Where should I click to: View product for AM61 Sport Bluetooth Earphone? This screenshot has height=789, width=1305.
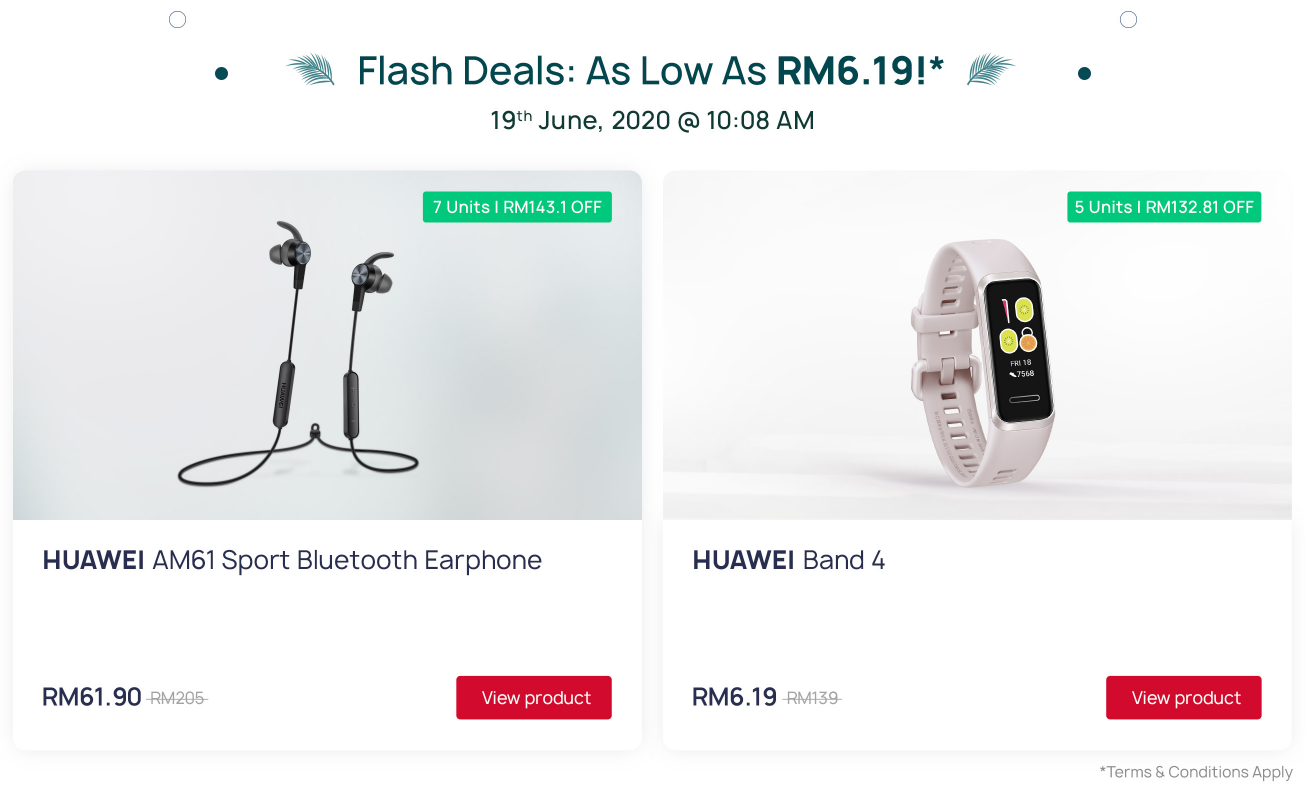coord(534,698)
